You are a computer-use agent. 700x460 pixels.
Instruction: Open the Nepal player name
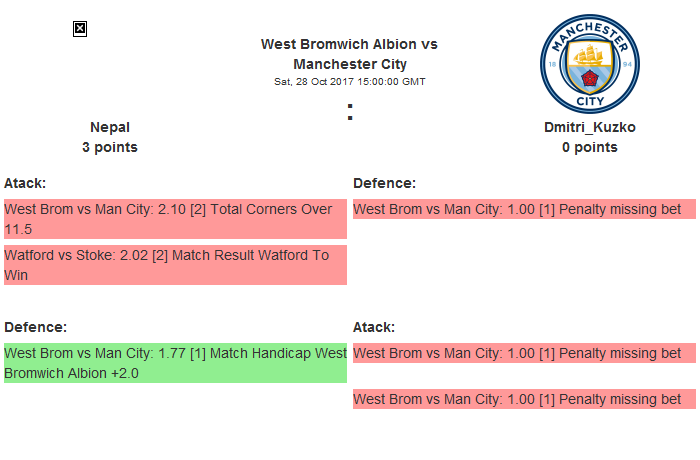[x=110, y=127]
